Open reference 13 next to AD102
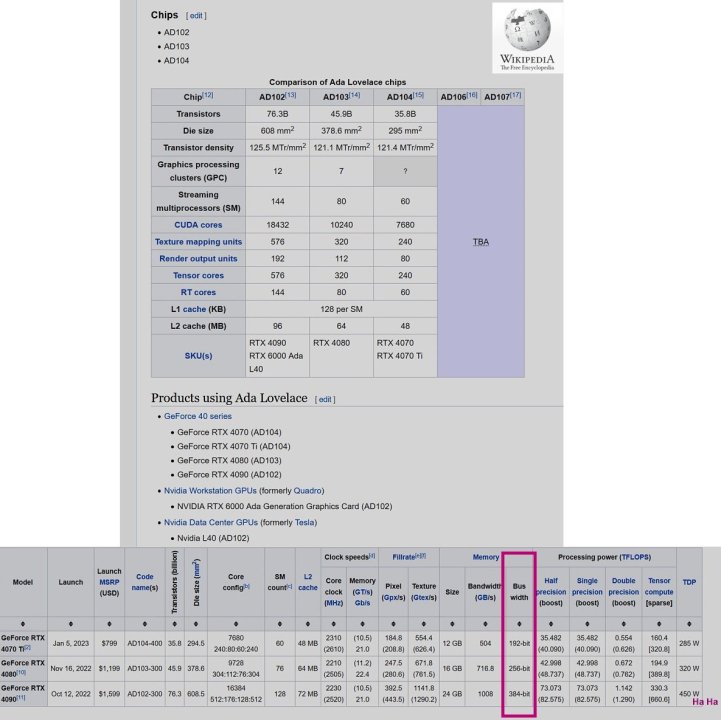Screen dimensions: 721x720 (x=291, y=95)
